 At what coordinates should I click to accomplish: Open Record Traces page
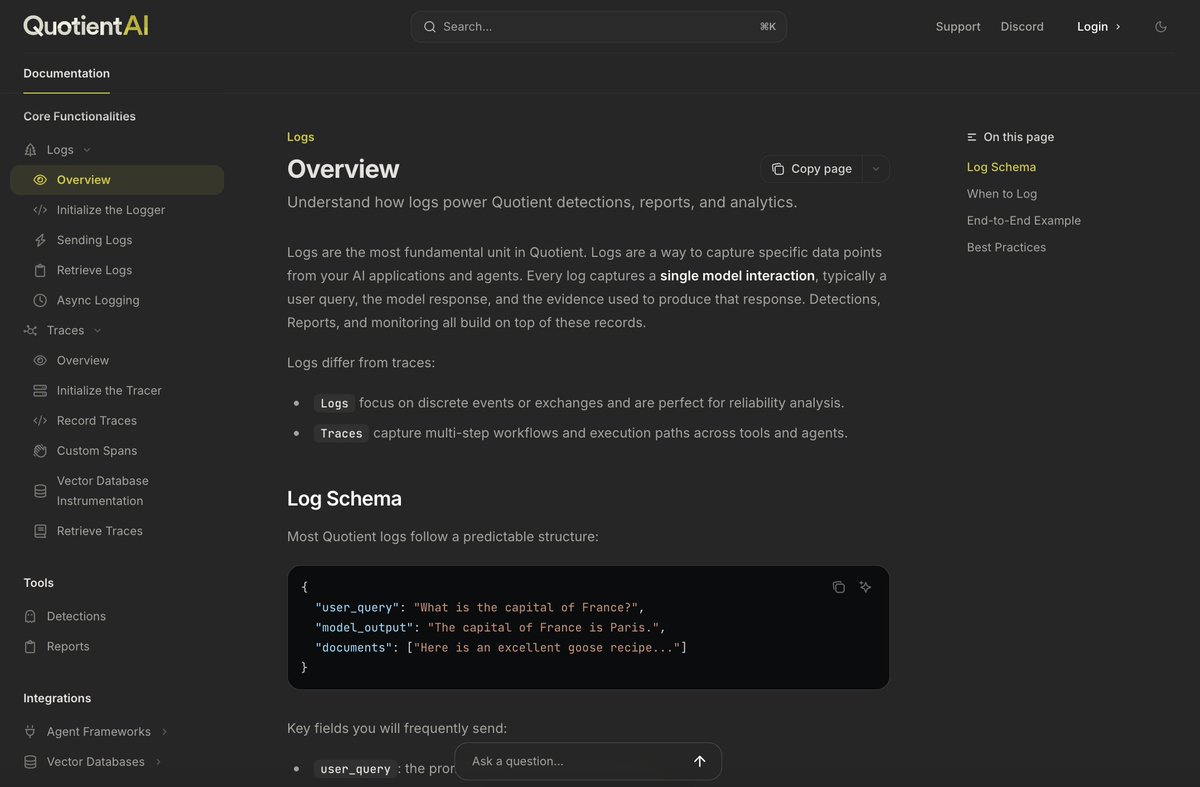[97, 420]
